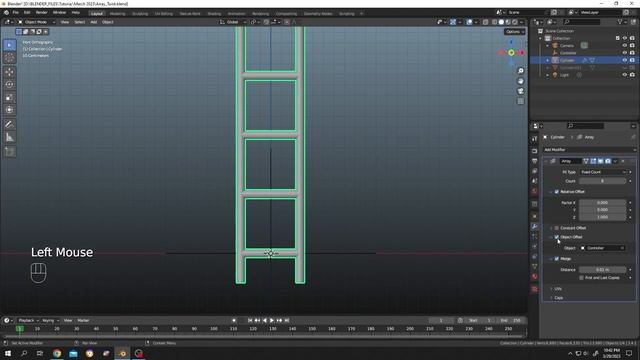Open the viewport Add menu
This screenshot has width=640, height=360.
pos(93,22)
